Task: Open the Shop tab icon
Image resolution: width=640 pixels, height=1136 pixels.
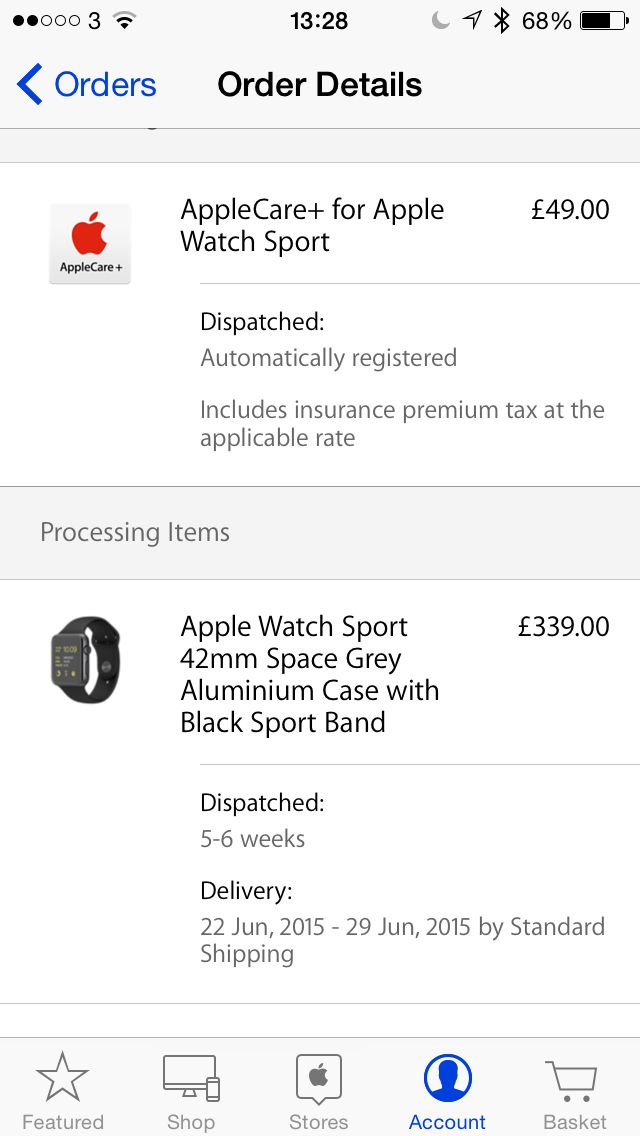Action: coord(191,1078)
